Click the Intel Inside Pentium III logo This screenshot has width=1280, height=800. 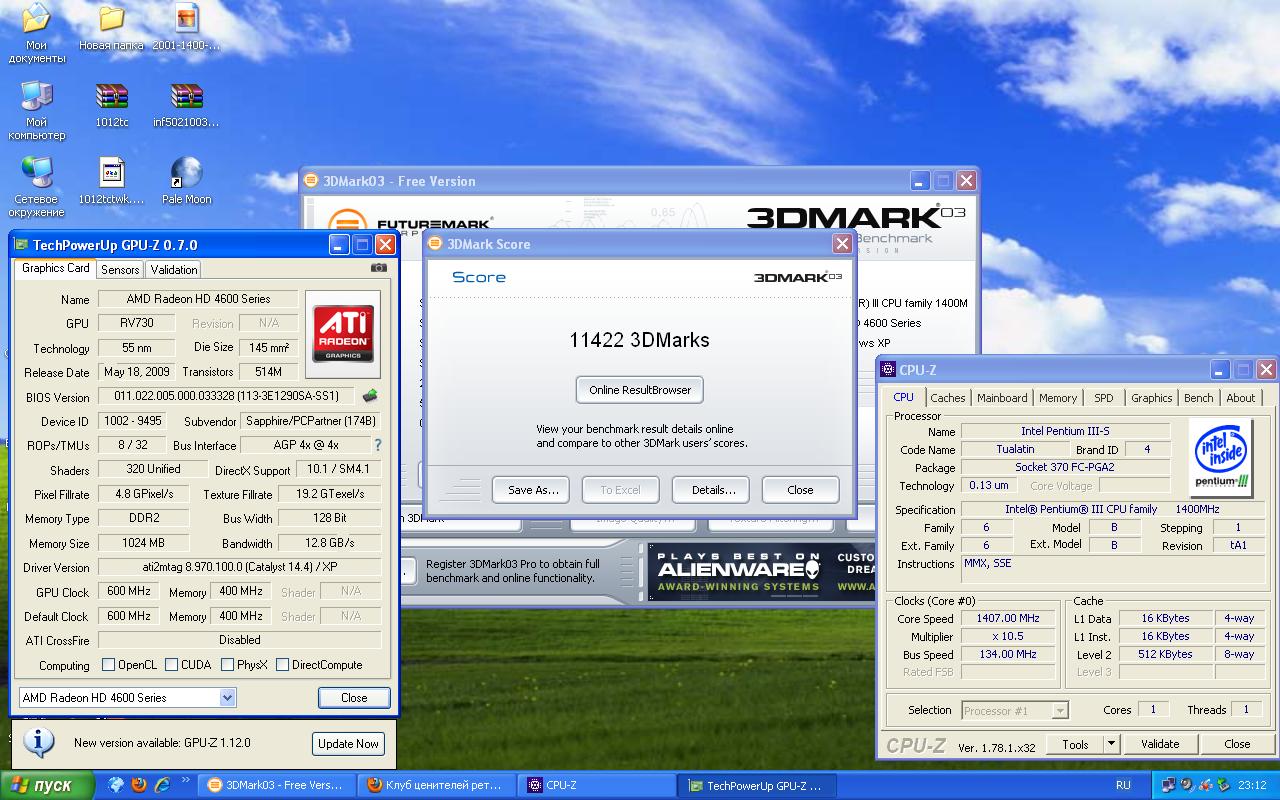[x=1221, y=457]
